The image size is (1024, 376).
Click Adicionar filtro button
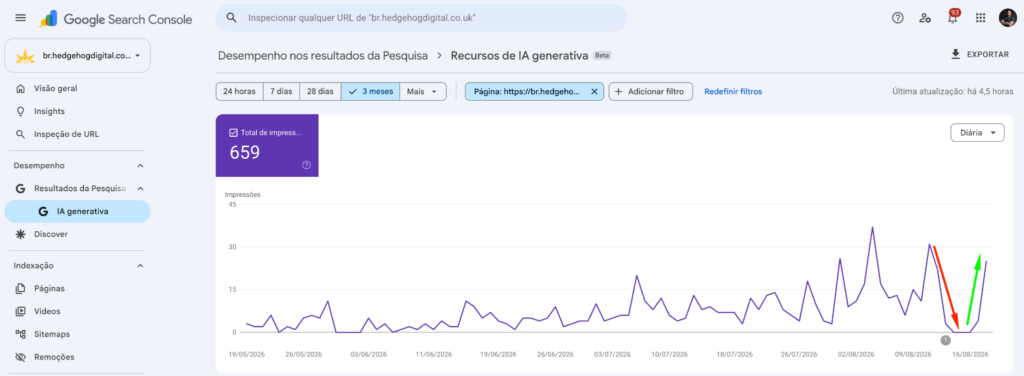click(x=650, y=91)
